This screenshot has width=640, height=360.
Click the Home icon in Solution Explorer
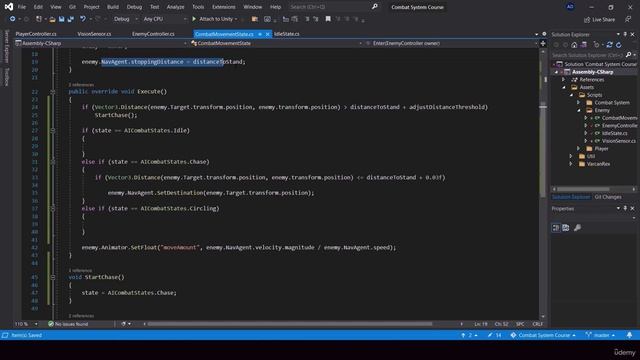point(574,45)
